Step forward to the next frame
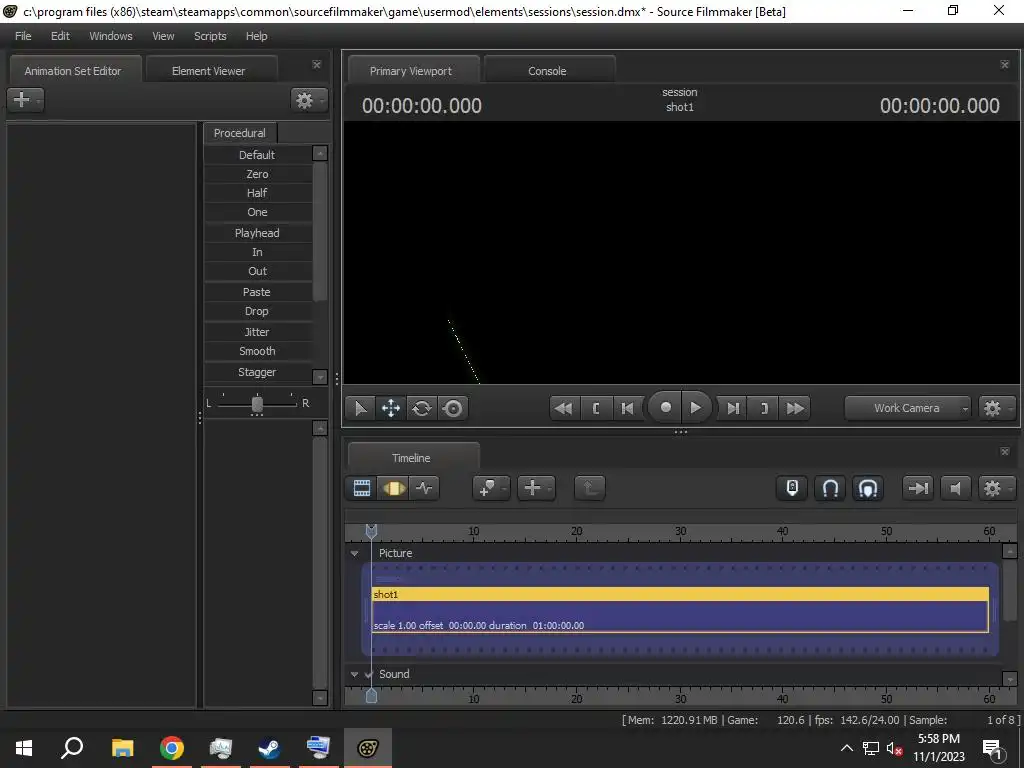 coord(733,408)
